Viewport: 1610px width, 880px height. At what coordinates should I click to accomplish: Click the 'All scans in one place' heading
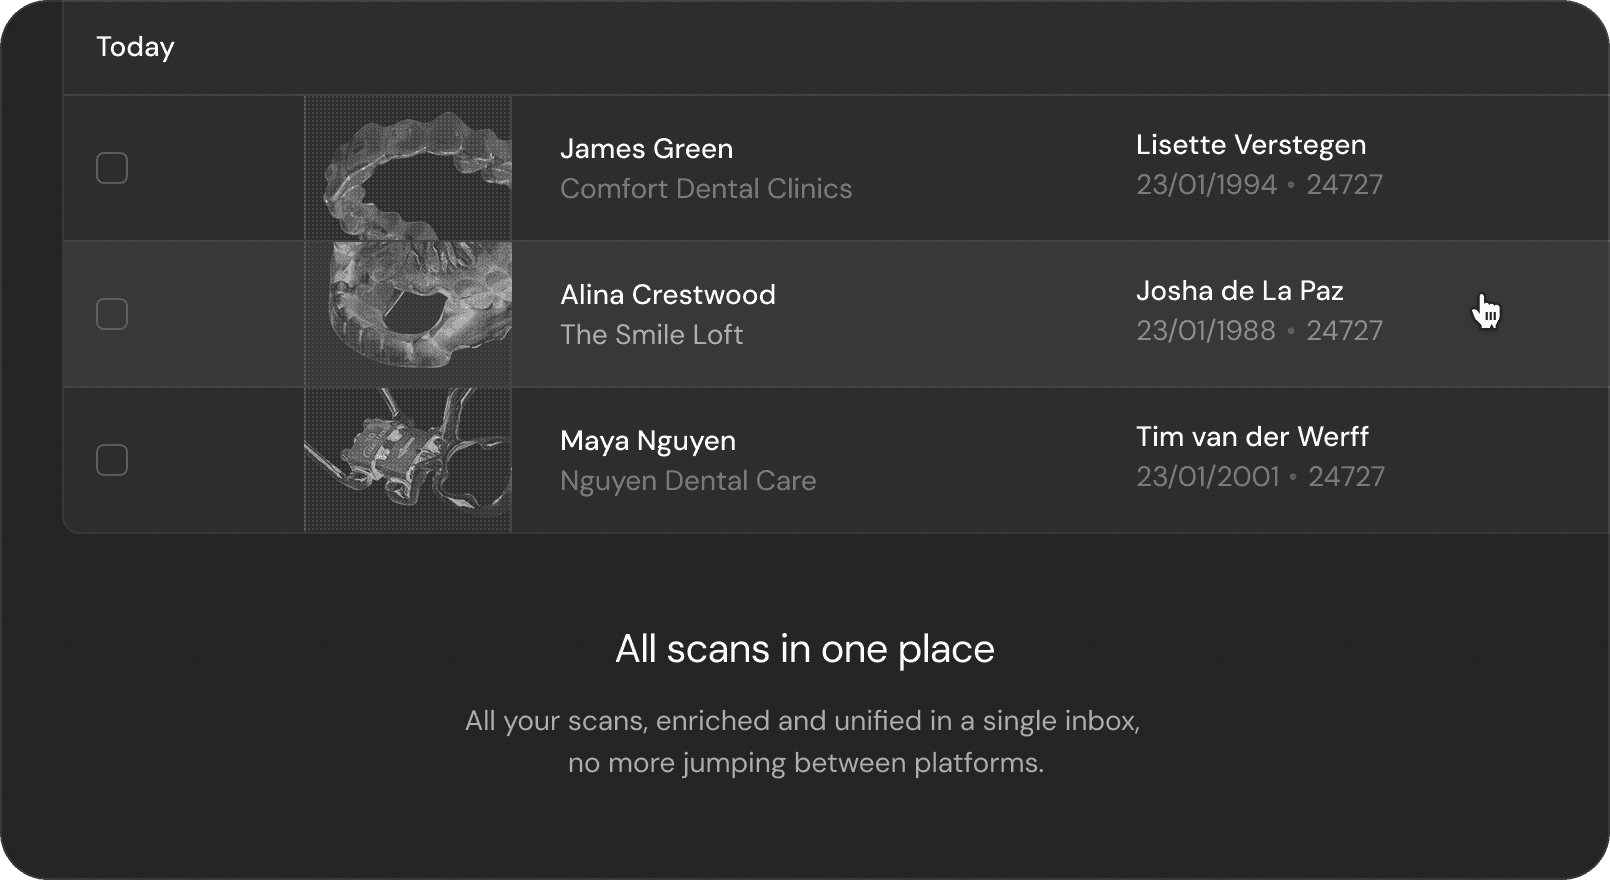[804, 648]
